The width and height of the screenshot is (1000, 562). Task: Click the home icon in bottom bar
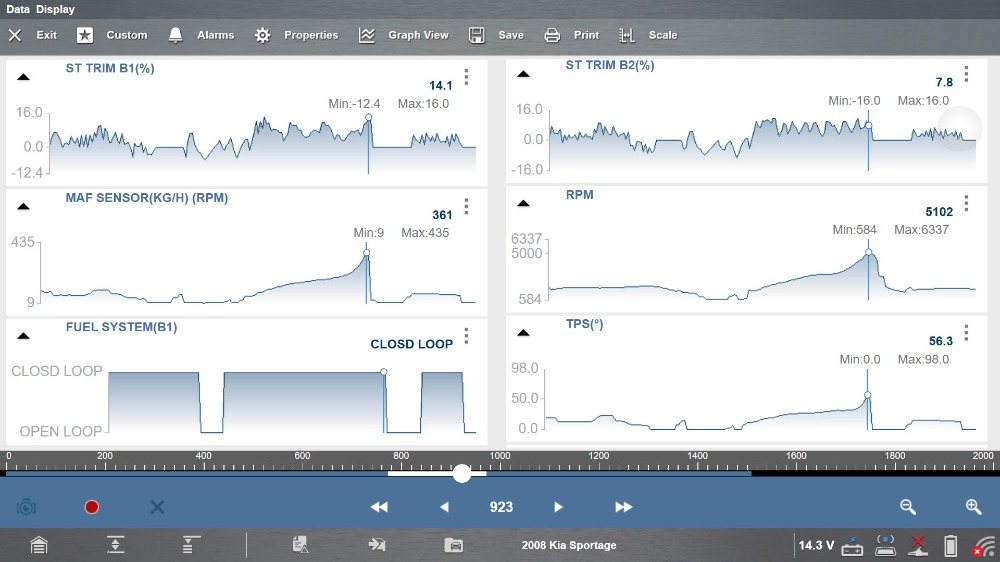[38, 545]
